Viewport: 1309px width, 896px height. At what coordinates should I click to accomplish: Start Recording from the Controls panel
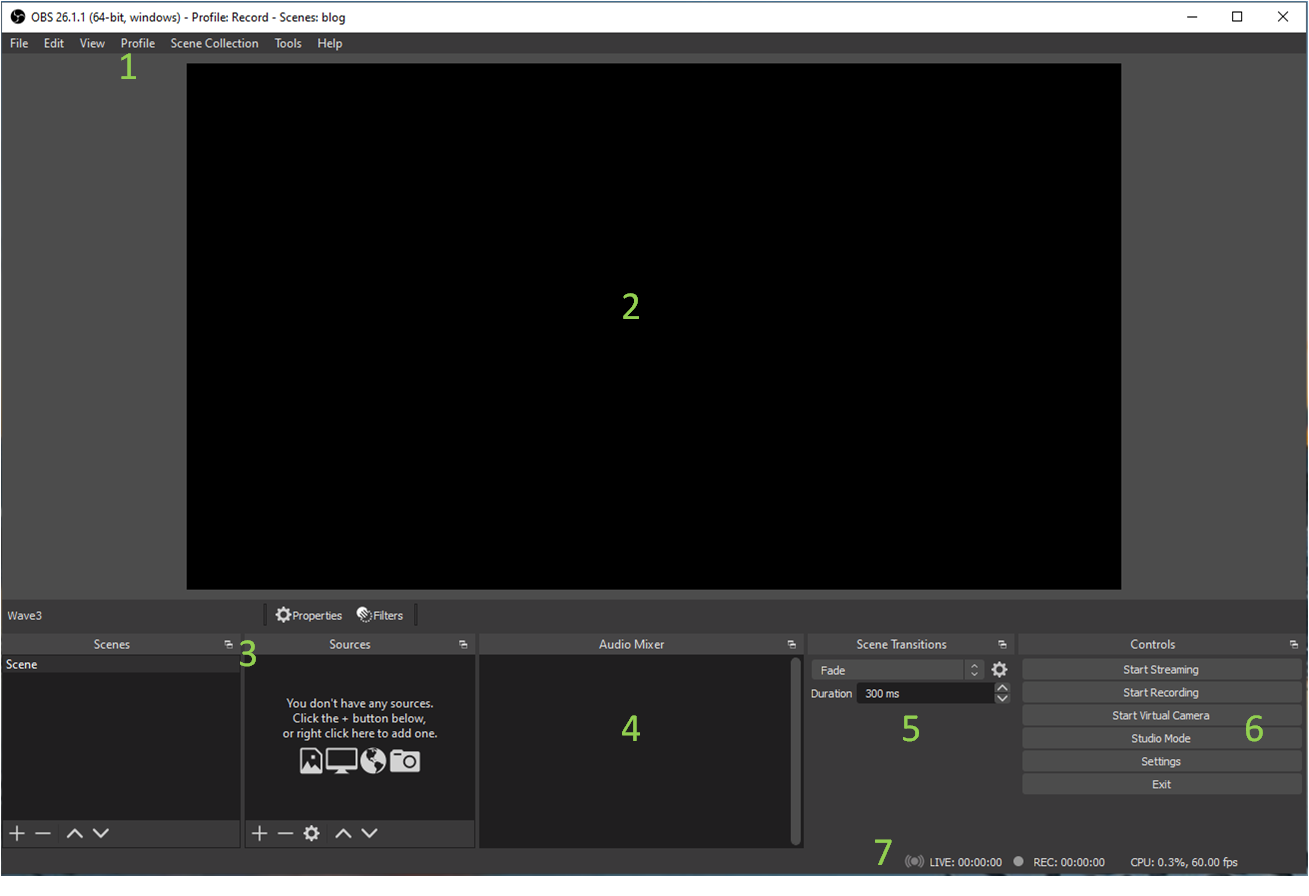pos(1161,692)
